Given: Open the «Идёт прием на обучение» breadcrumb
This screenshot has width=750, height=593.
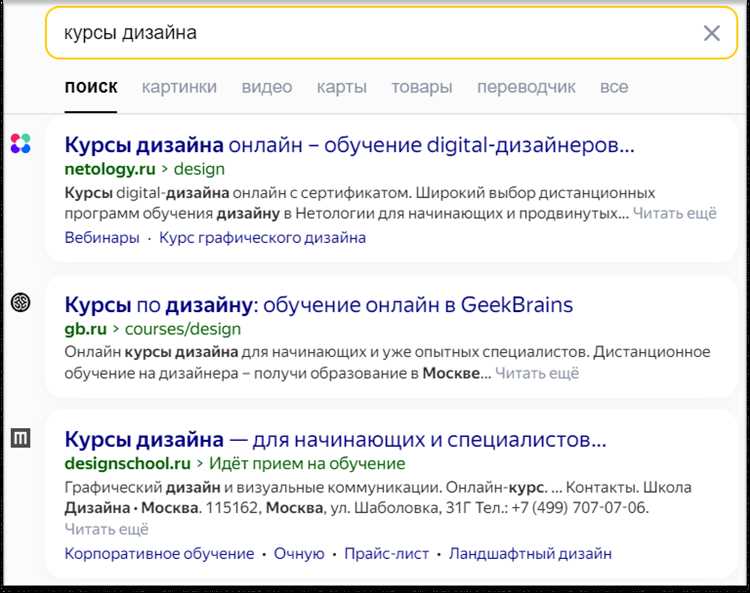Looking at the screenshot, I should 307,463.
